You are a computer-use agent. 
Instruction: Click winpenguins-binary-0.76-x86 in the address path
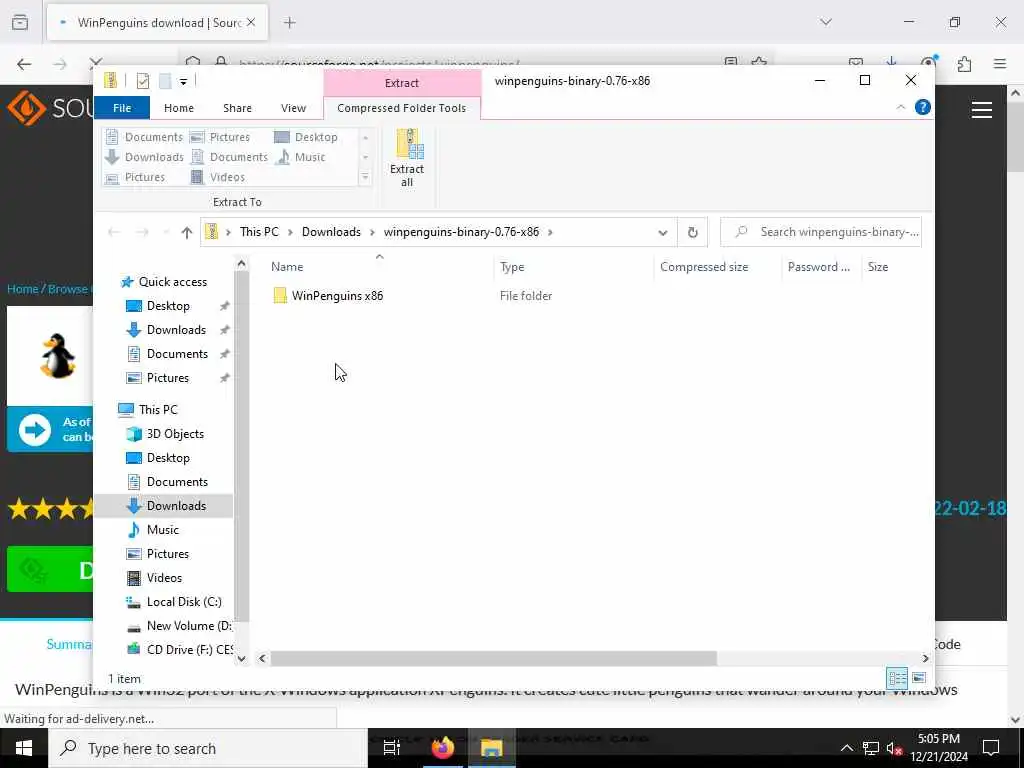coord(461,232)
